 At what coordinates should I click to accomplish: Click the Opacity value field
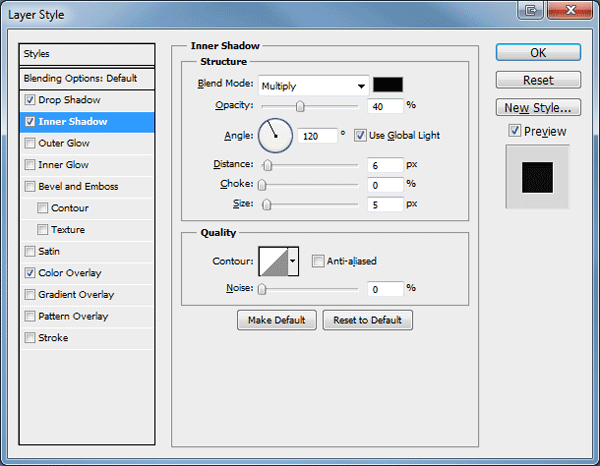coord(385,106)
